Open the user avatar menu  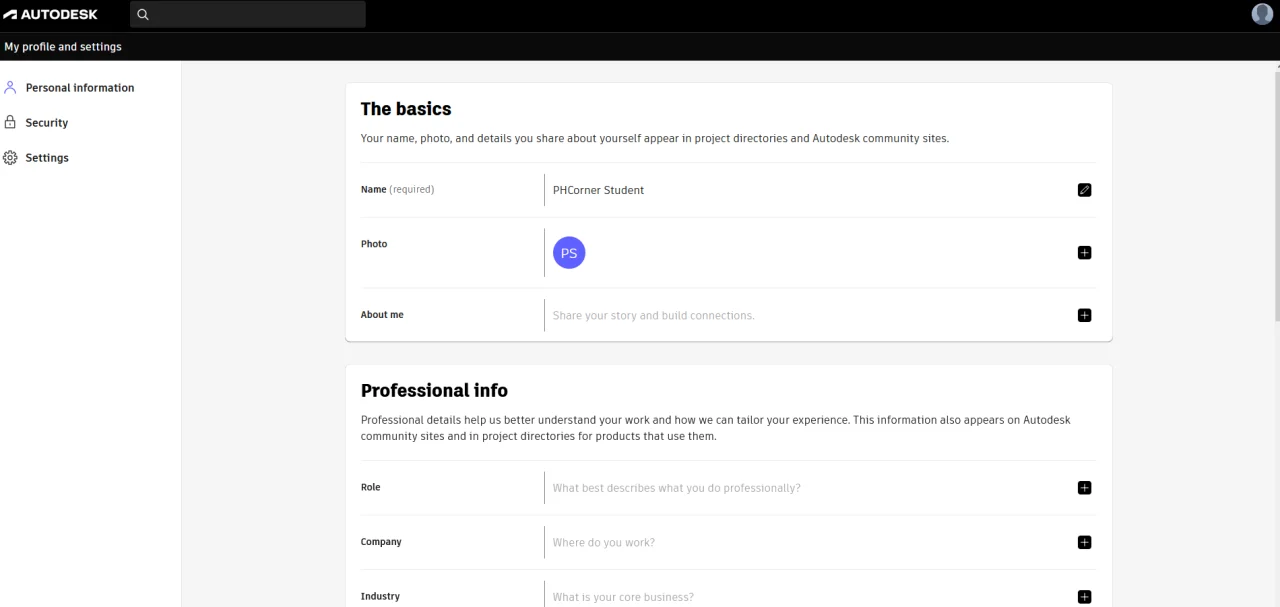(1262, 13)
